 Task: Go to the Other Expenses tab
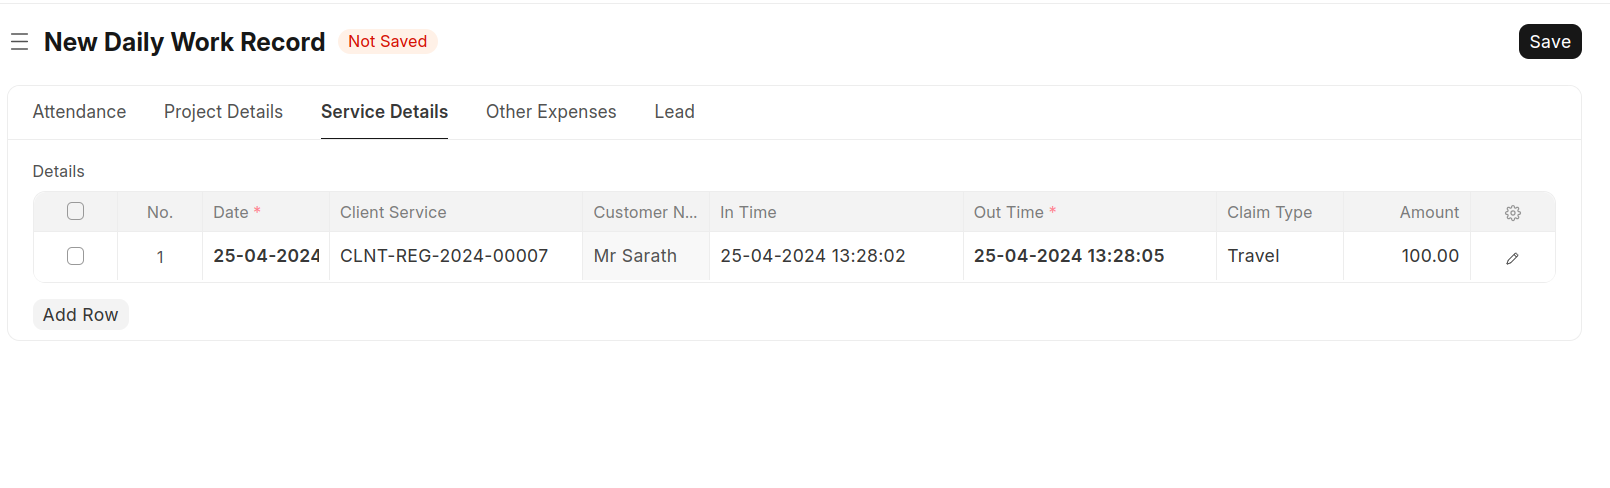[x=551, y=112]
